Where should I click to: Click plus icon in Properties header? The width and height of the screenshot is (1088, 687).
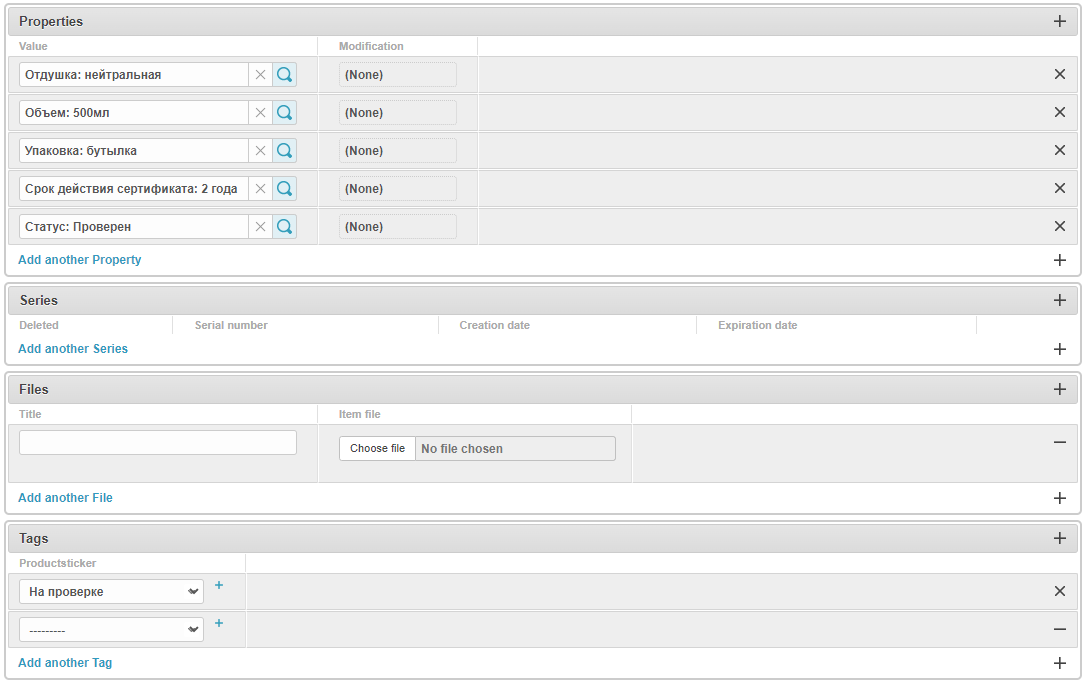pos(1060,21)
